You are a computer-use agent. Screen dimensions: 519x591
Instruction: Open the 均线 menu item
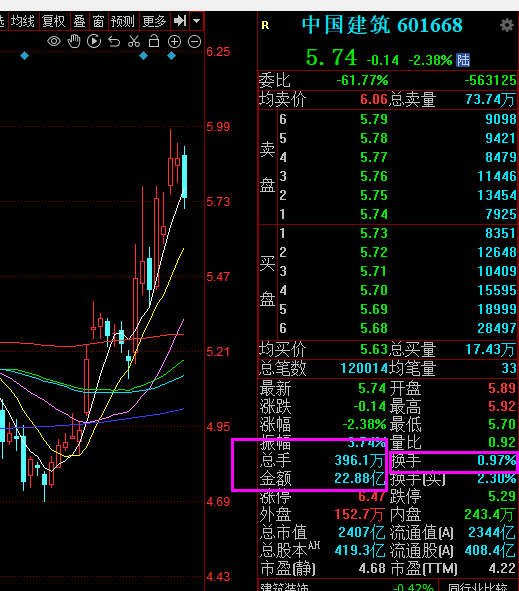click(23, 21)
